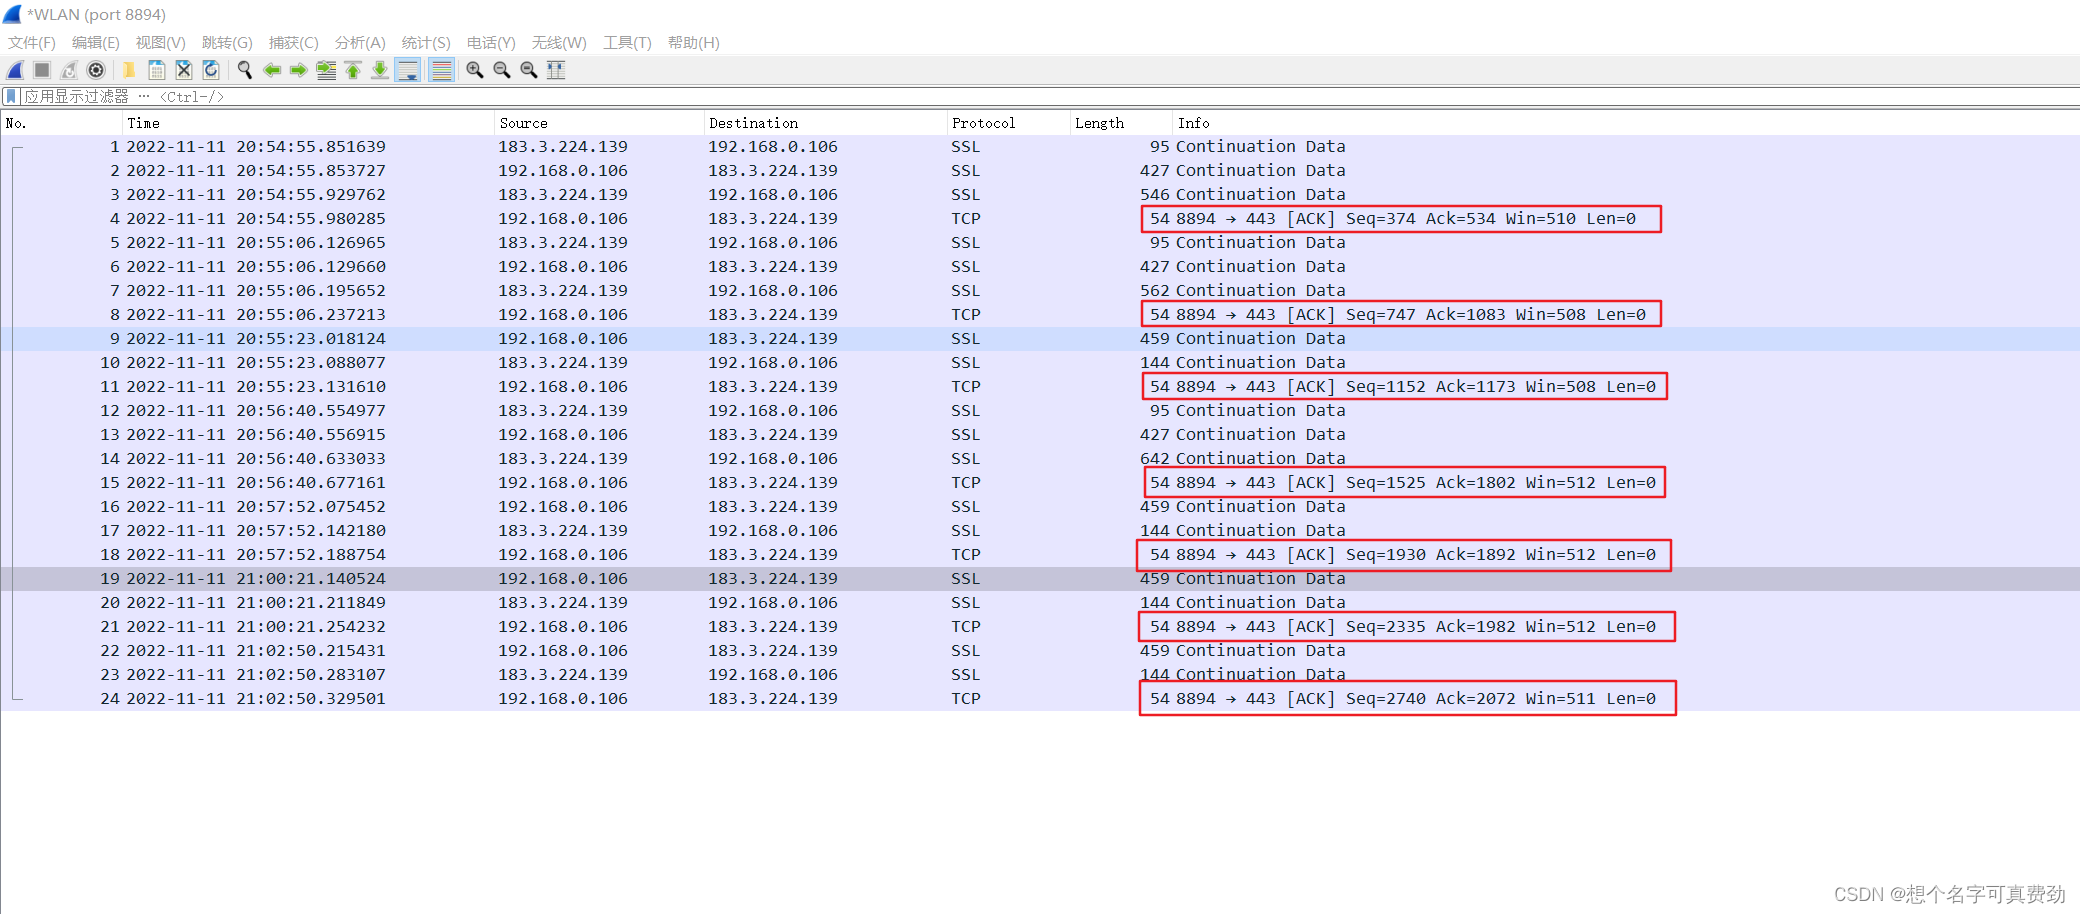This screenshot has width=2080, height=914.
Task: Stop the running packet capture
Action: (x=42, y=70)
